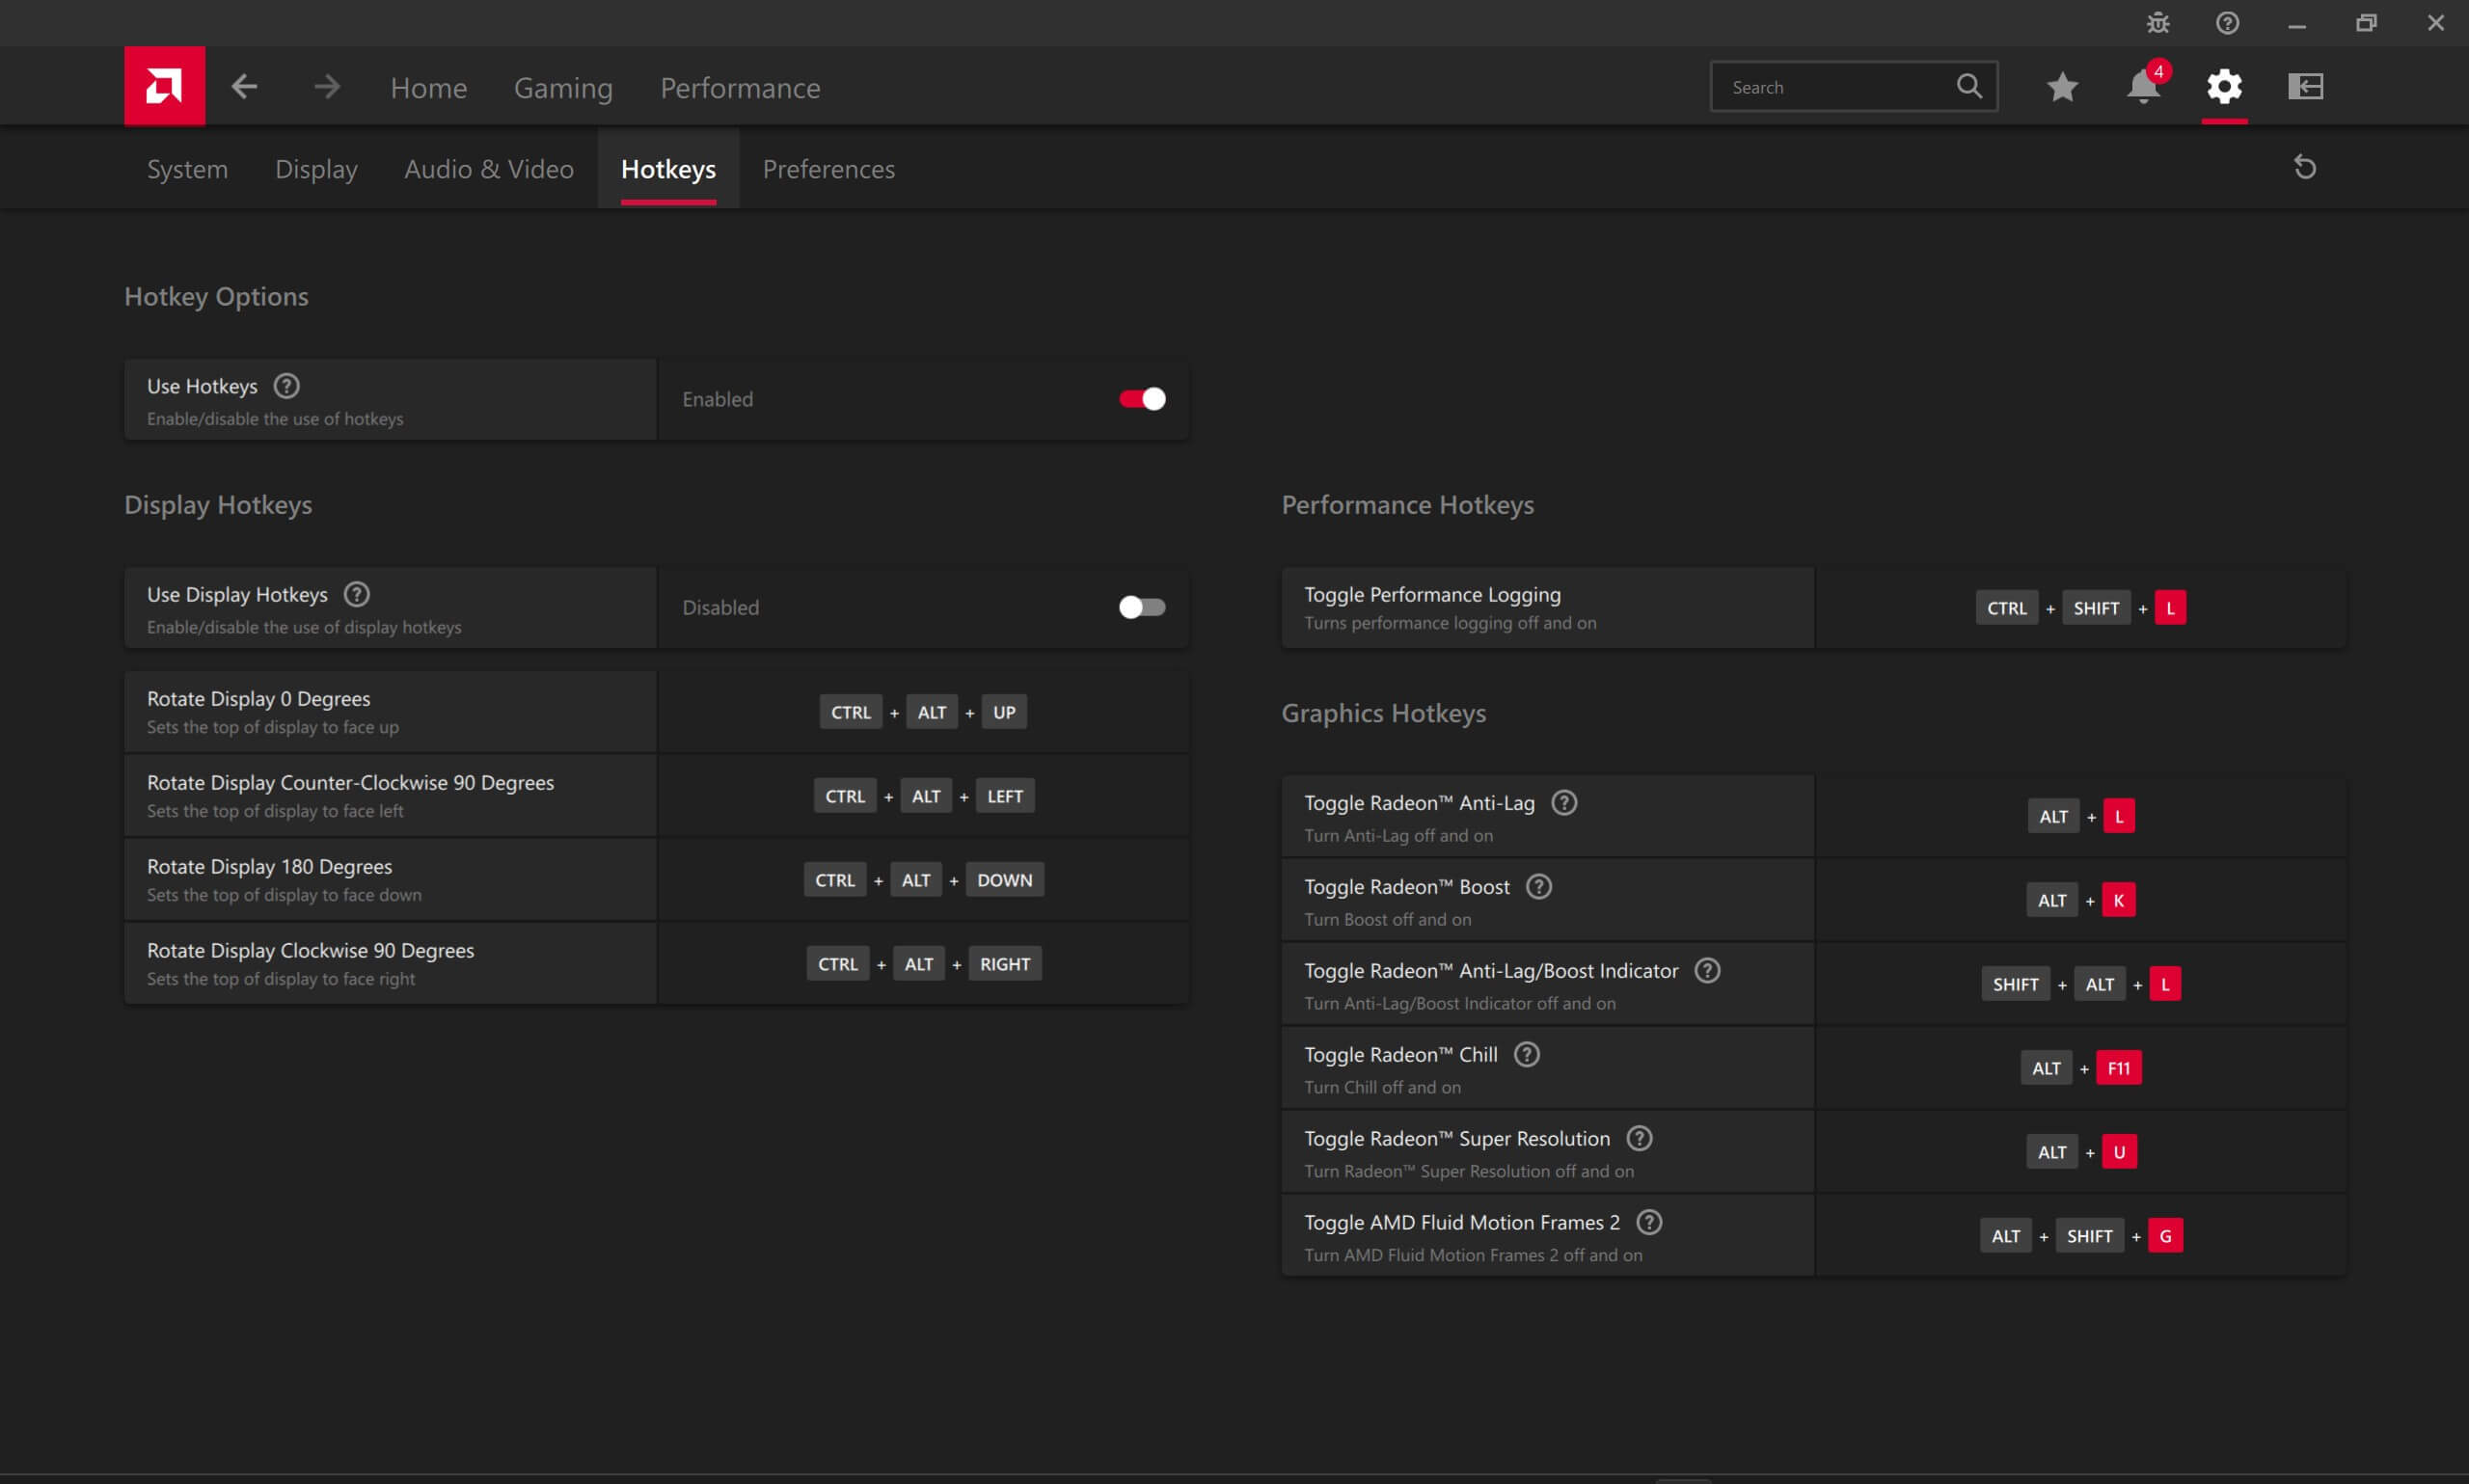Open settings gear icon
This screenshot has height=1484, width=2469.
[x=2224, y=87]
